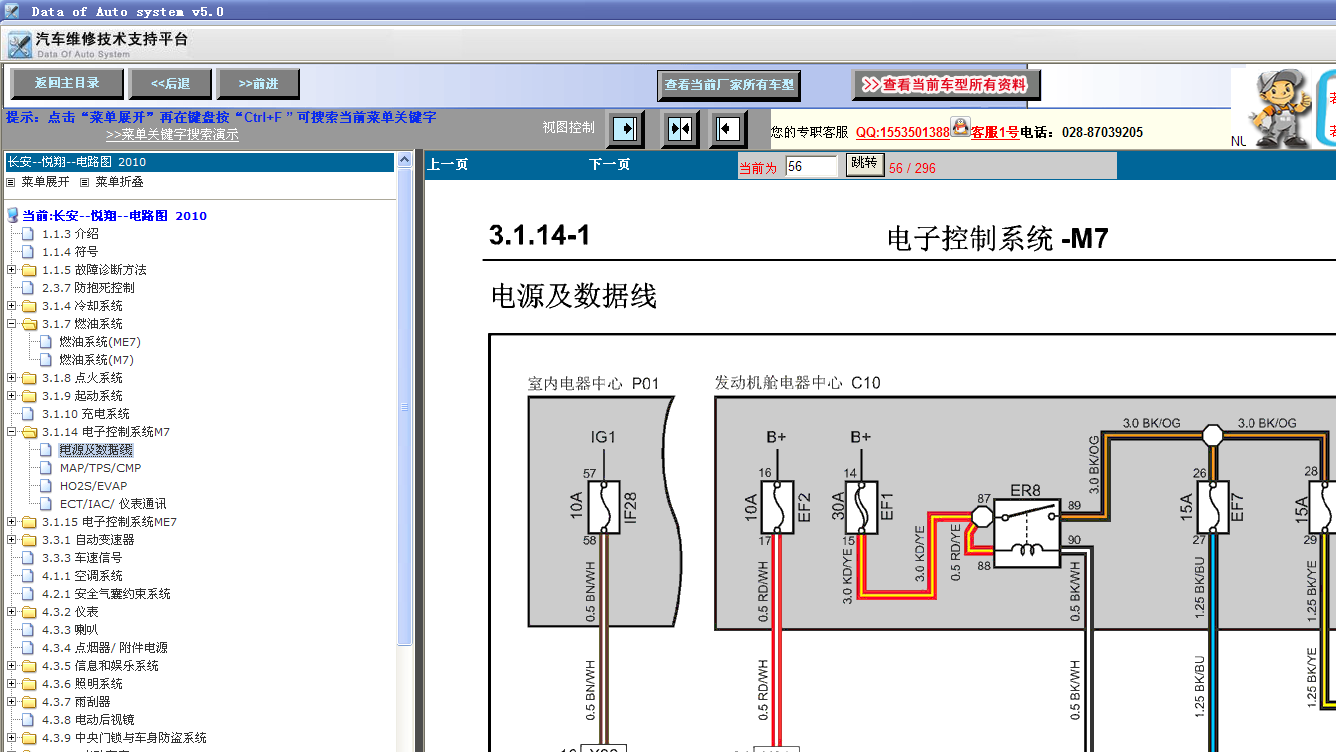This screenshot has height=752, width=1336.
Task: Click the view control expand-right arrow icon
Action: coord(625,129)
